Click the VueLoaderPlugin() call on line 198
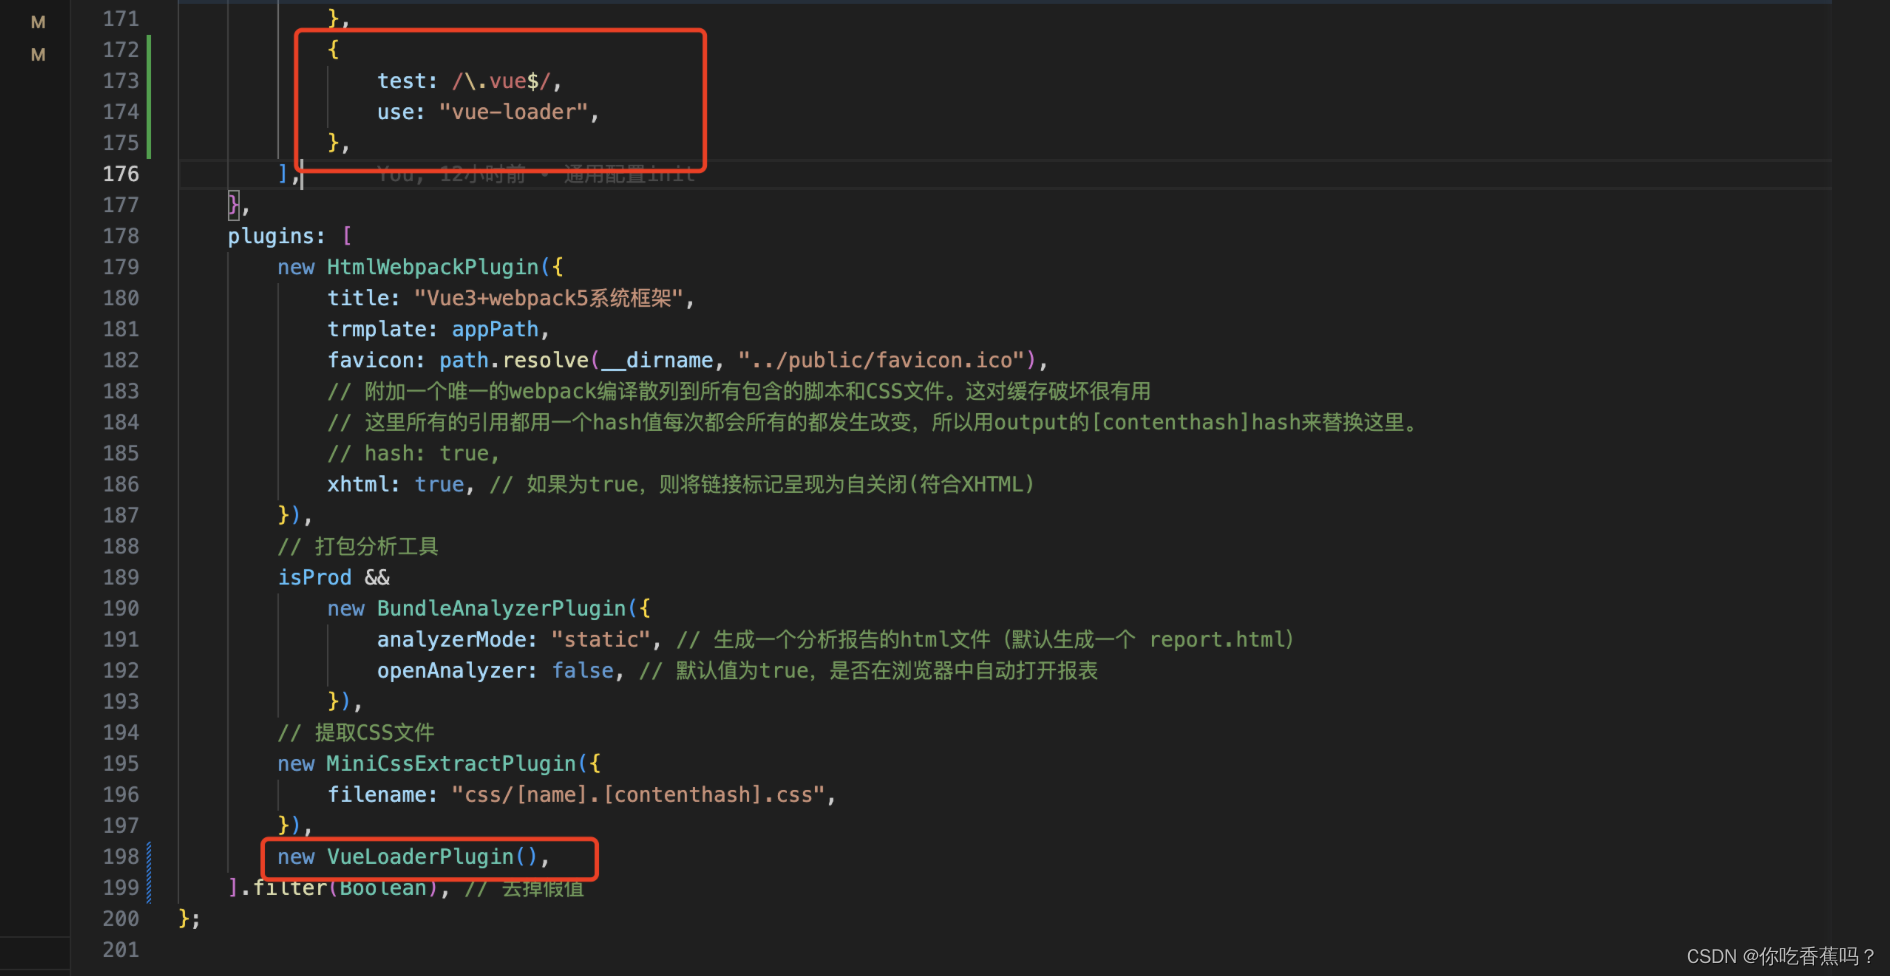The height and width of the screenshot is (976, 1890). pos(432,857)
